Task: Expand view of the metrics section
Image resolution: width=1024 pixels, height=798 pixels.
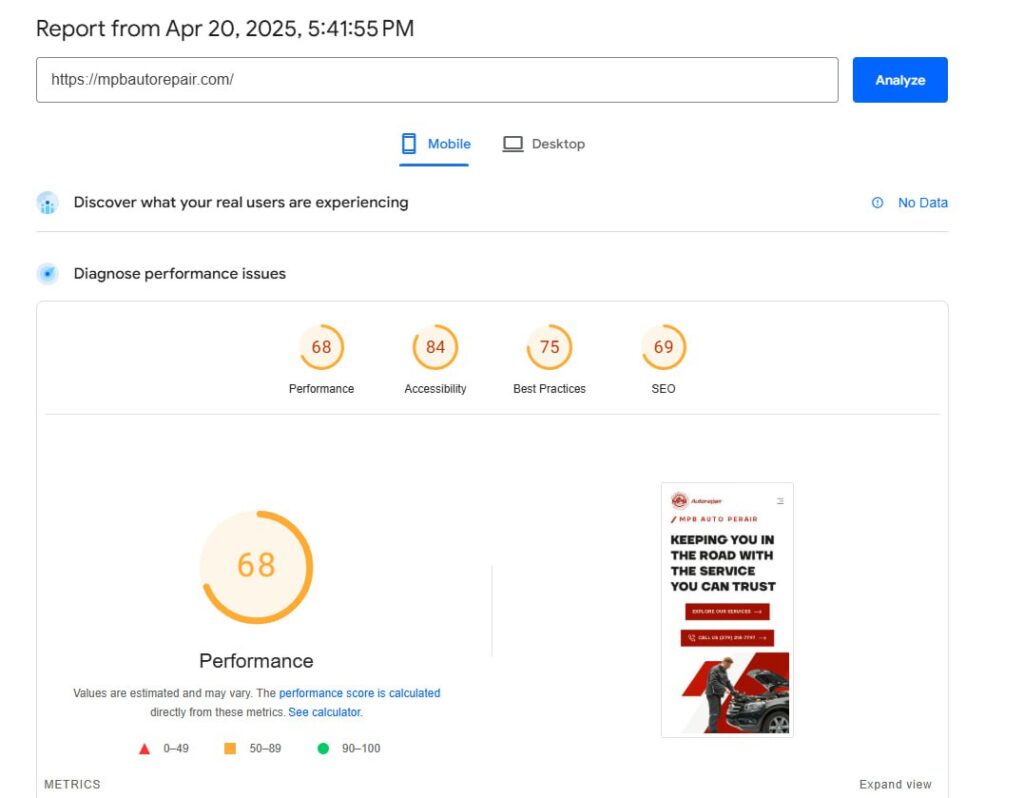Action: coord(895,785)
